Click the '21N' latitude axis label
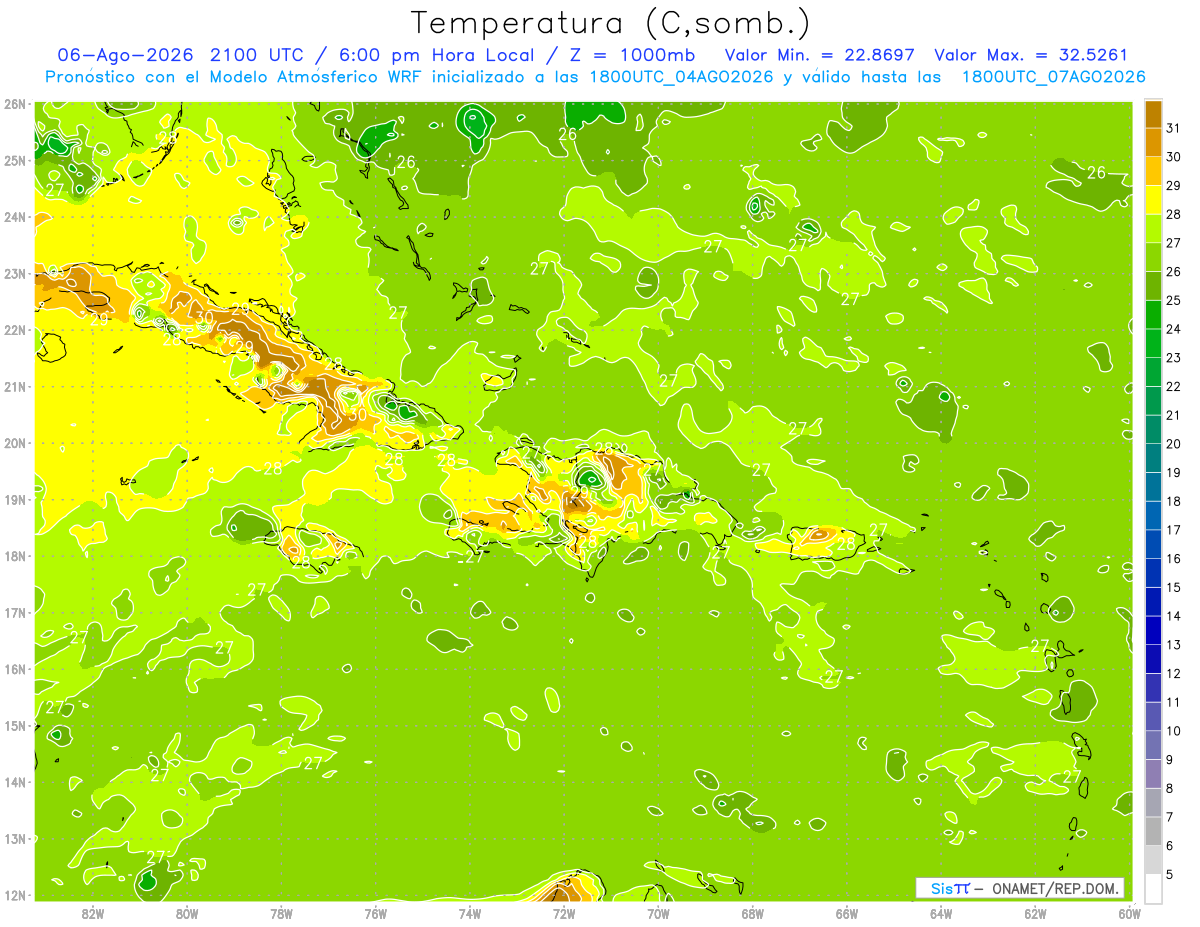Image resolution: width=1200 pixels, height=927 pixels. 15,386
